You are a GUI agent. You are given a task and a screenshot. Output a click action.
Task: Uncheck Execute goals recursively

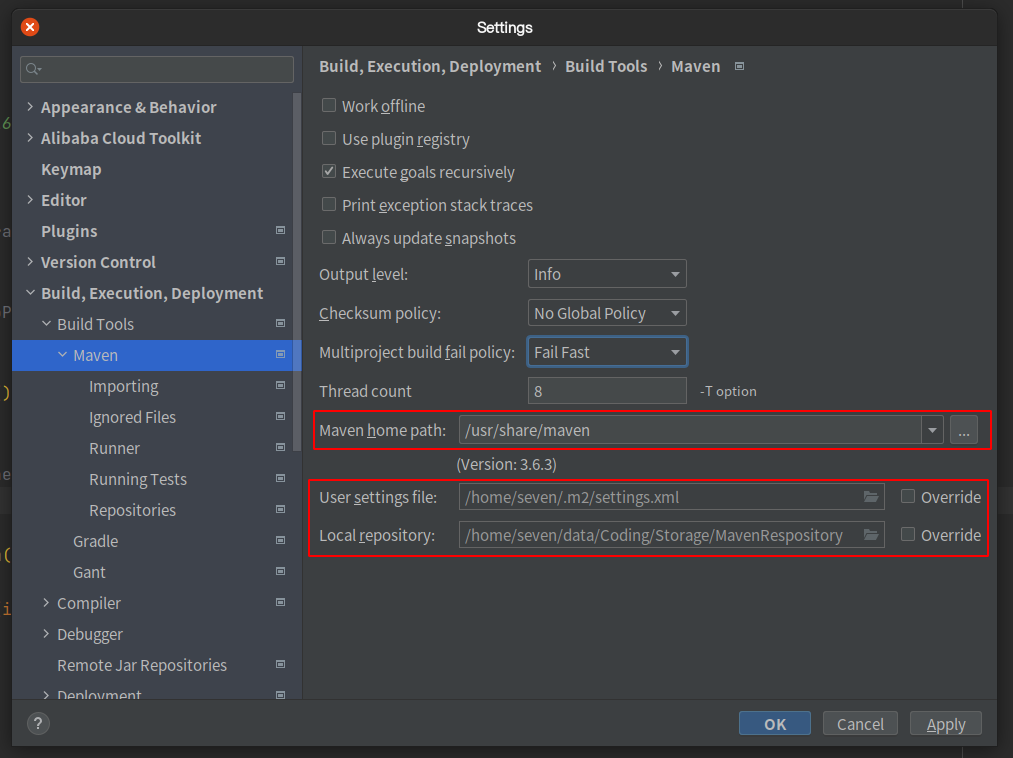pyautogui.click(x=329, y=171)
